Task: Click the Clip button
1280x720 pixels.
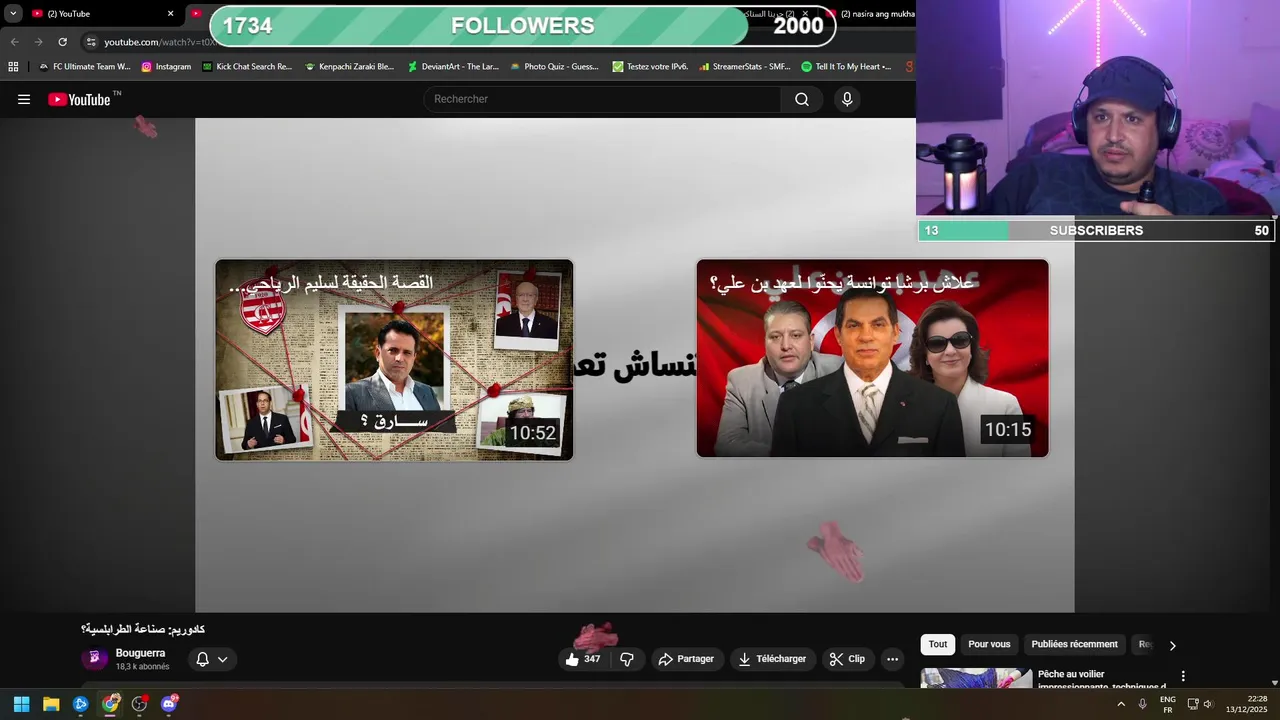Action: pyautogui.click(x=847, y=659)
